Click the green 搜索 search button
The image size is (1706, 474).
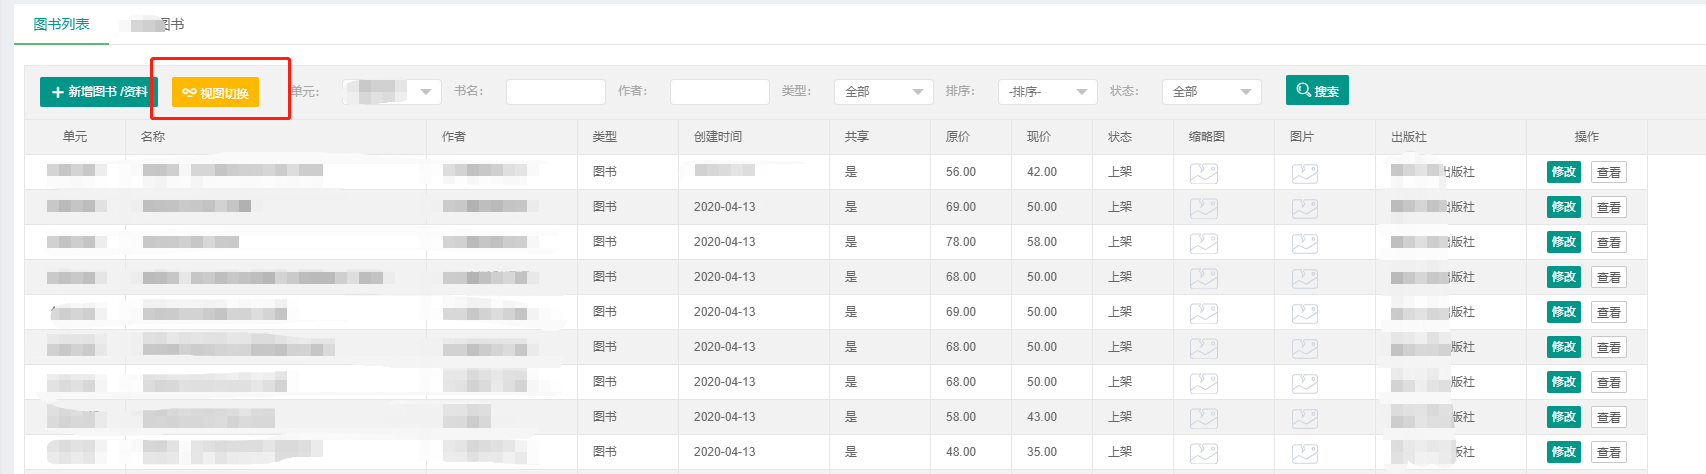coord(1317,91)
